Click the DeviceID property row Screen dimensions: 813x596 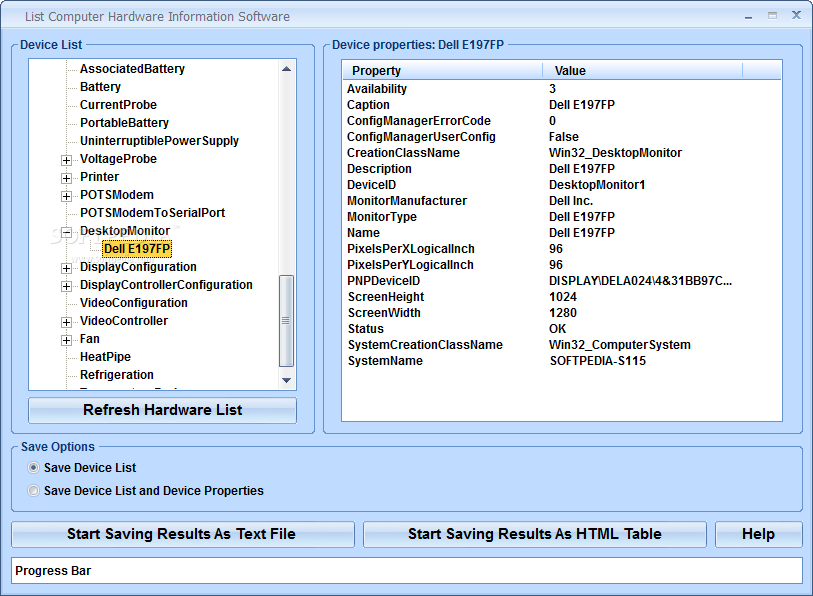[562, 185]
